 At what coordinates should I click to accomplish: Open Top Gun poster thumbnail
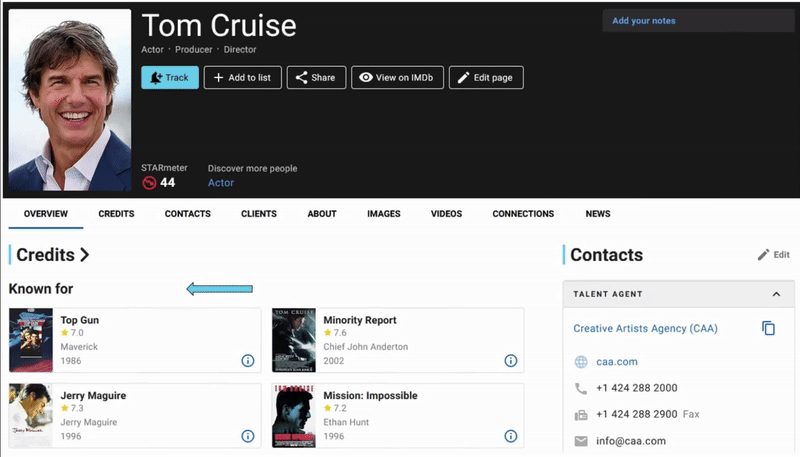point(31,340)
